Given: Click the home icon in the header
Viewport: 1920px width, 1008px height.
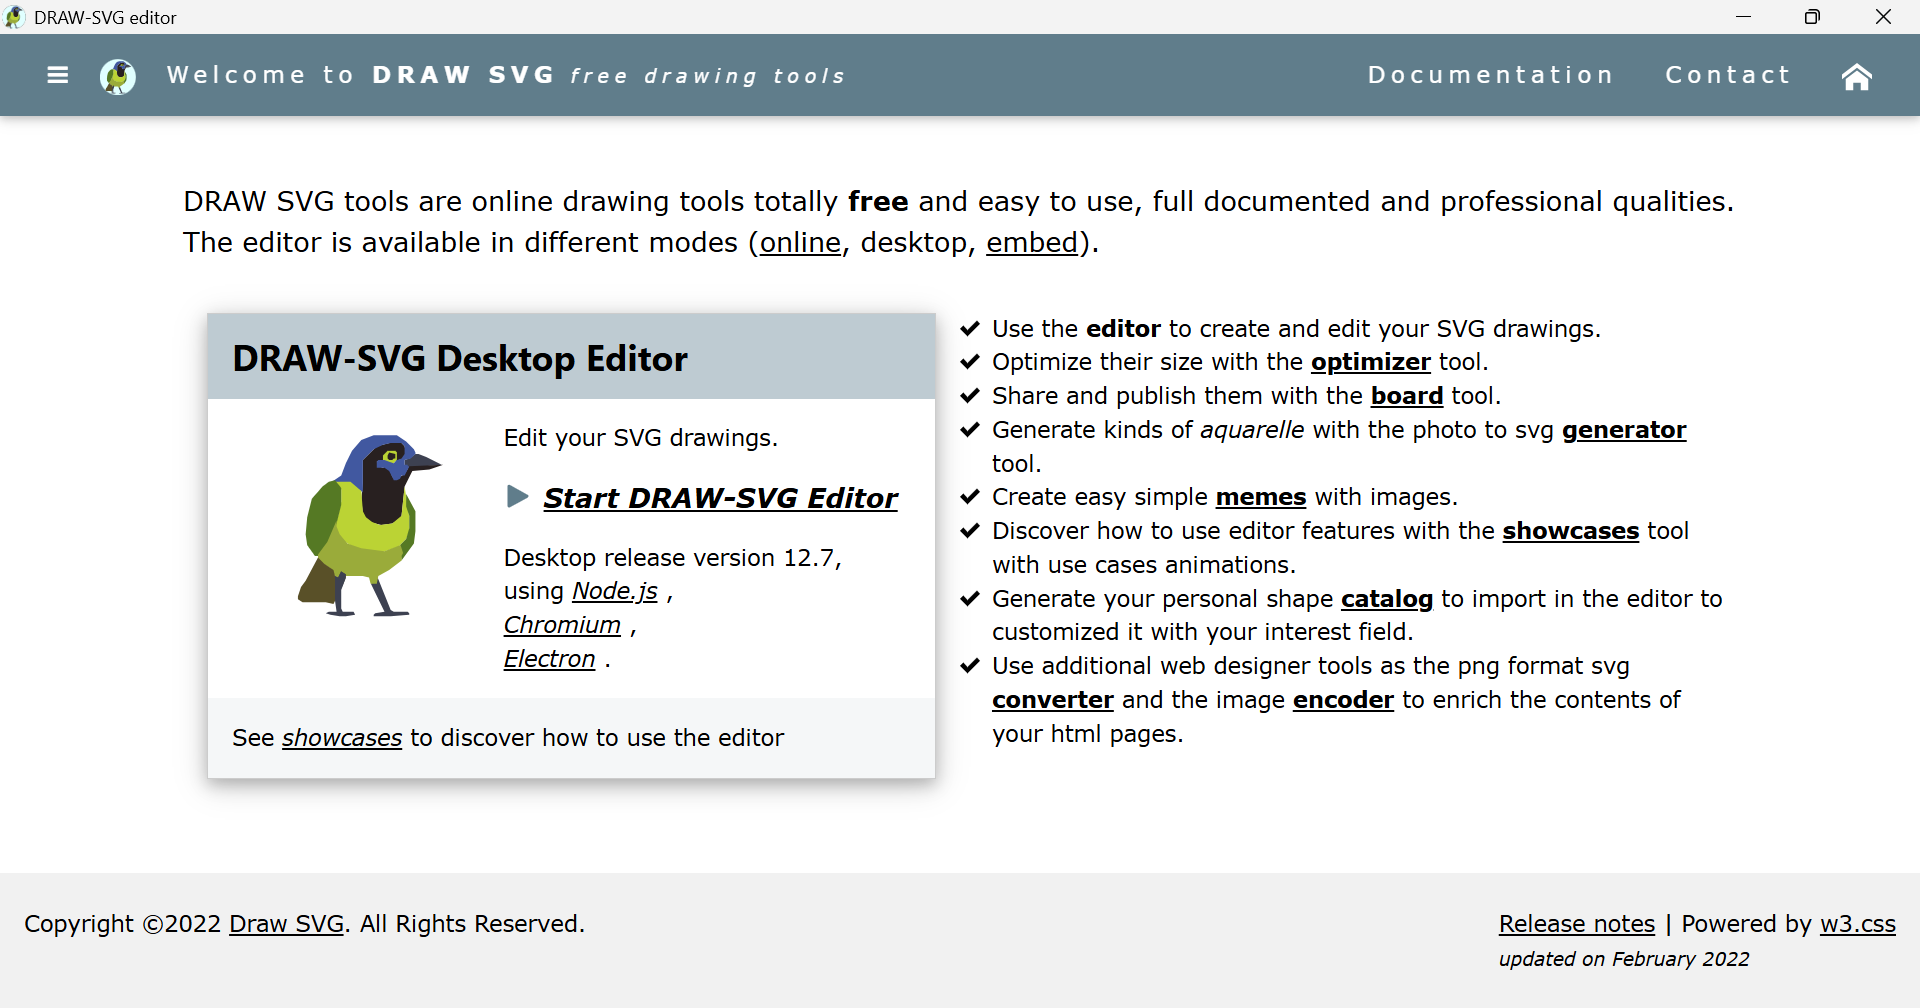Looking at the screenshot, I should 1857,75.
